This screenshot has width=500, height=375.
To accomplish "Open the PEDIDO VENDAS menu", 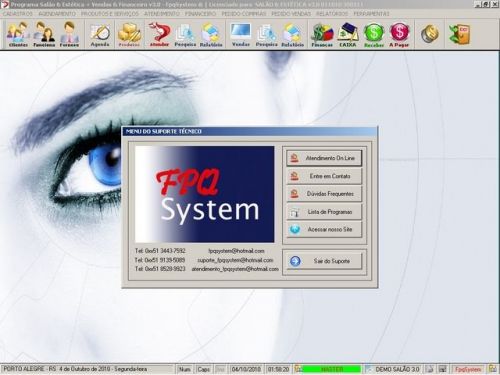I will [x=291, y=14].
